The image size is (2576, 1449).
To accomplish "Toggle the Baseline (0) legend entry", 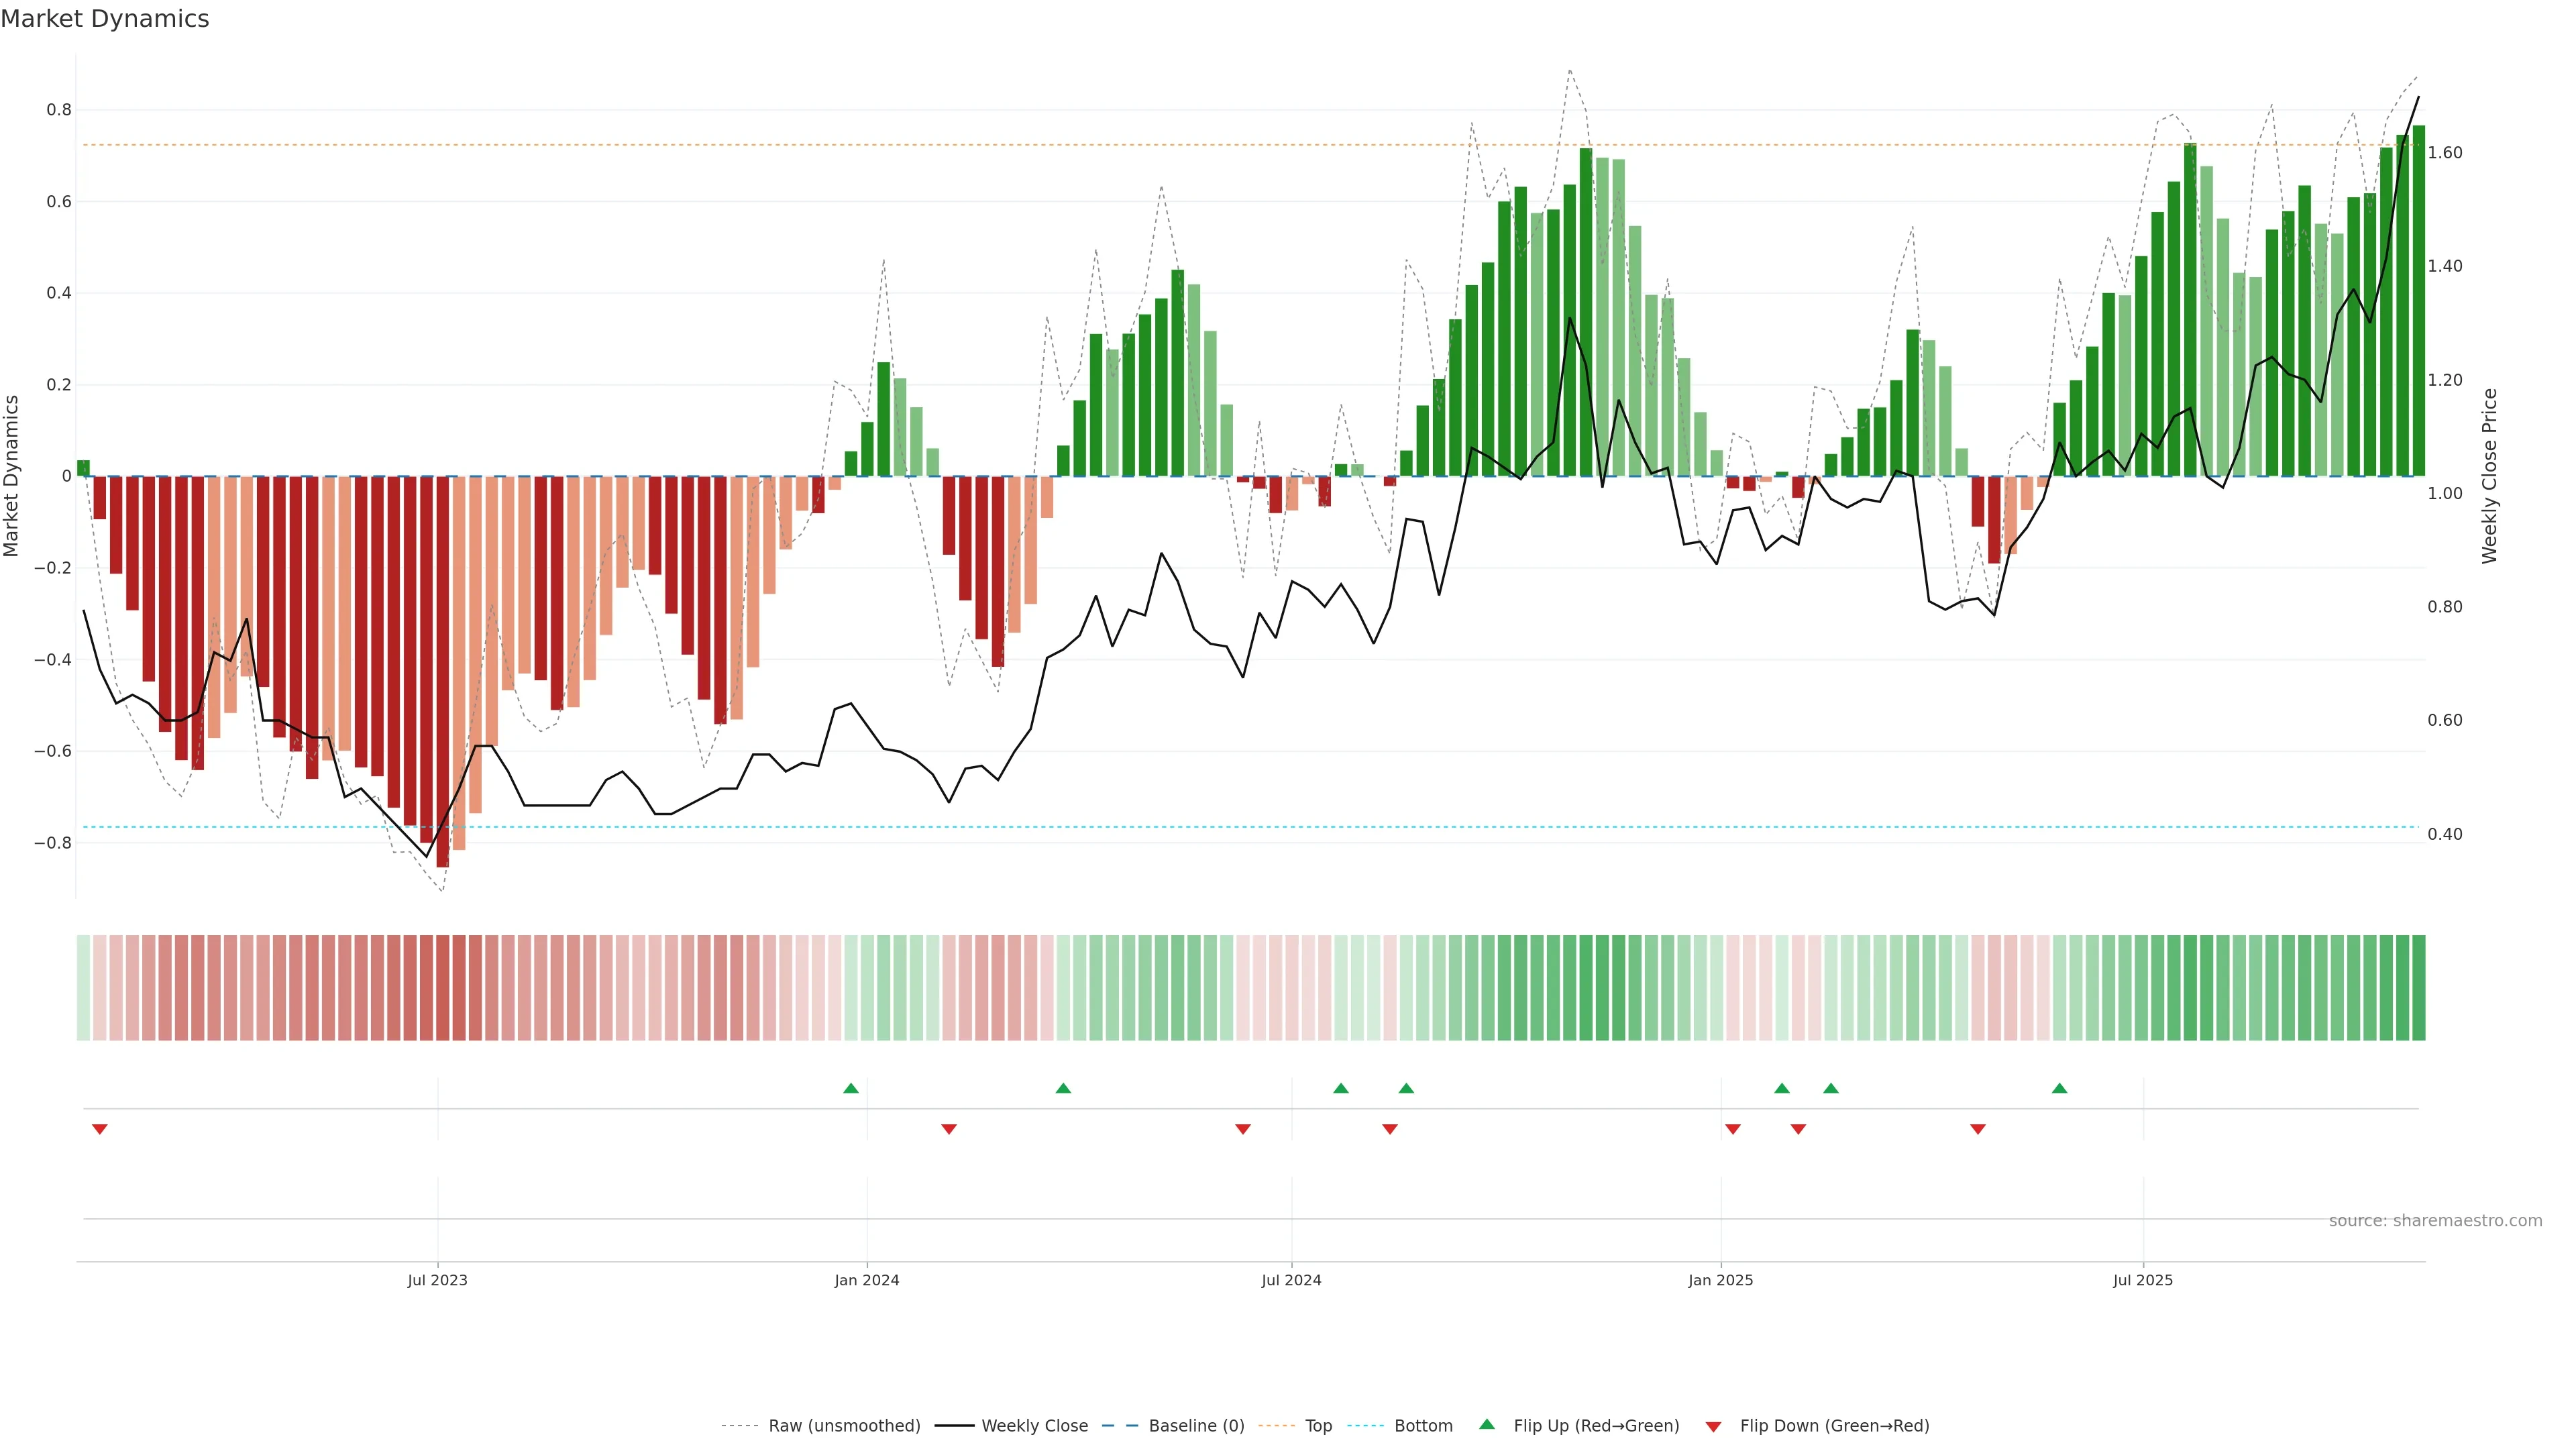I will coord(1196,1426).
